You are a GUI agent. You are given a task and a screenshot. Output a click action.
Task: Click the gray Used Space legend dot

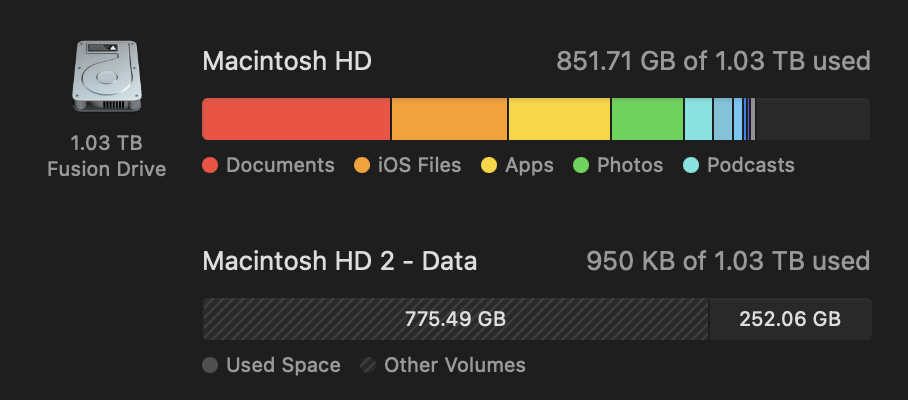(x=210, y=366)
